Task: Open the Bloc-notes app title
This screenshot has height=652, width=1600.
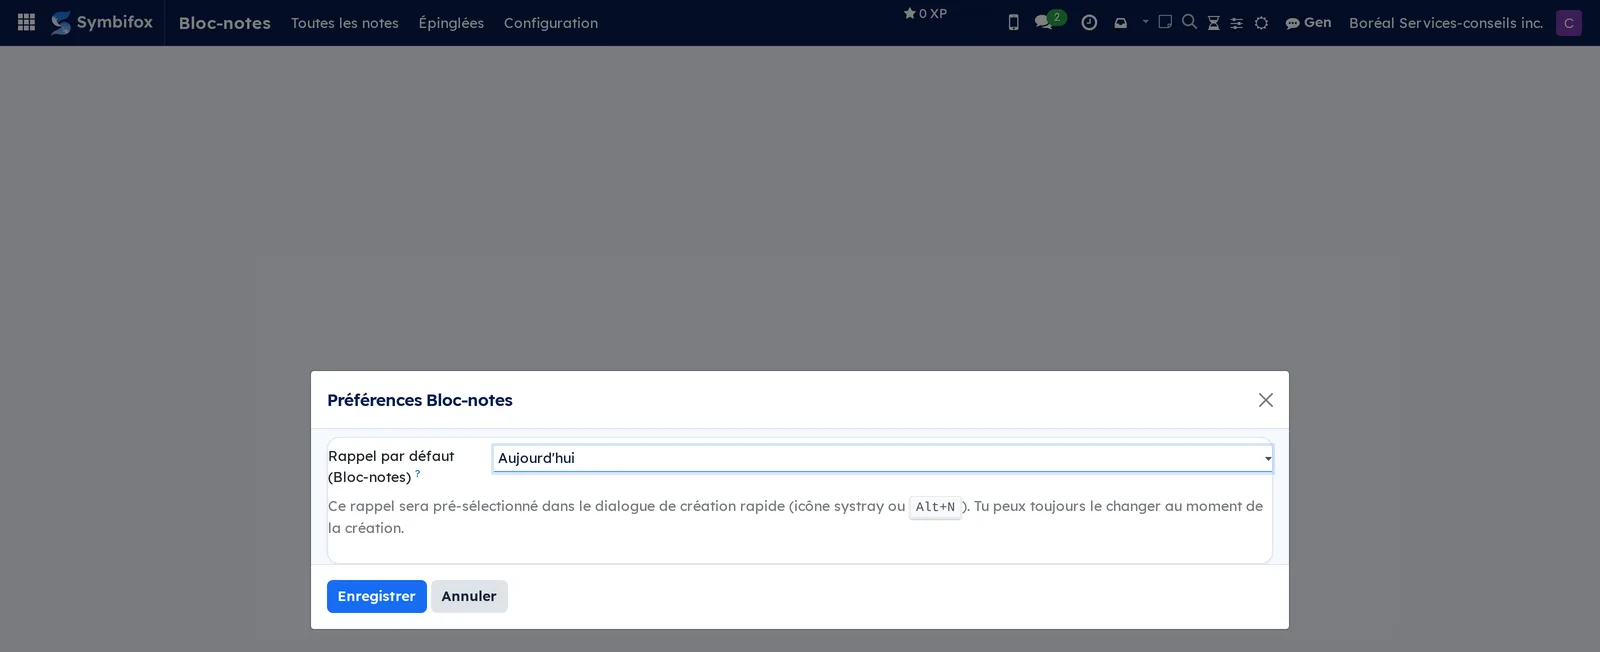Action: [x=224, y=23]
